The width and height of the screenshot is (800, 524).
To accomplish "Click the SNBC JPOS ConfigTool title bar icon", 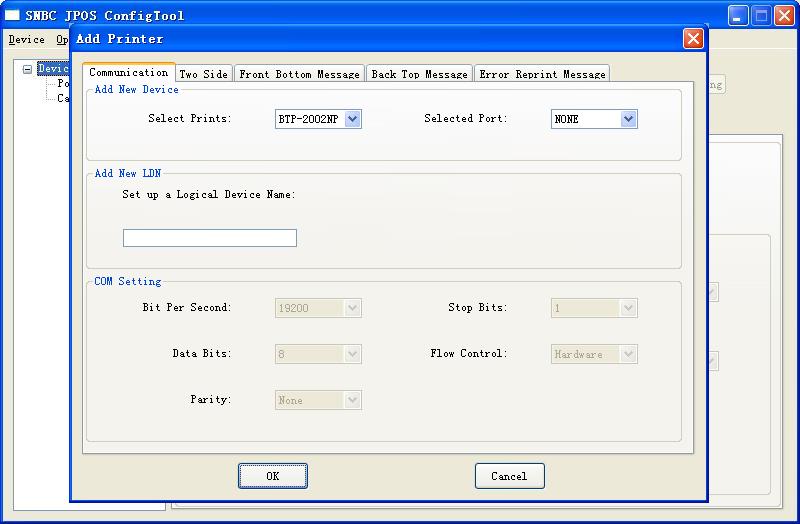I will pyautogui.click(x=12, y=15).
